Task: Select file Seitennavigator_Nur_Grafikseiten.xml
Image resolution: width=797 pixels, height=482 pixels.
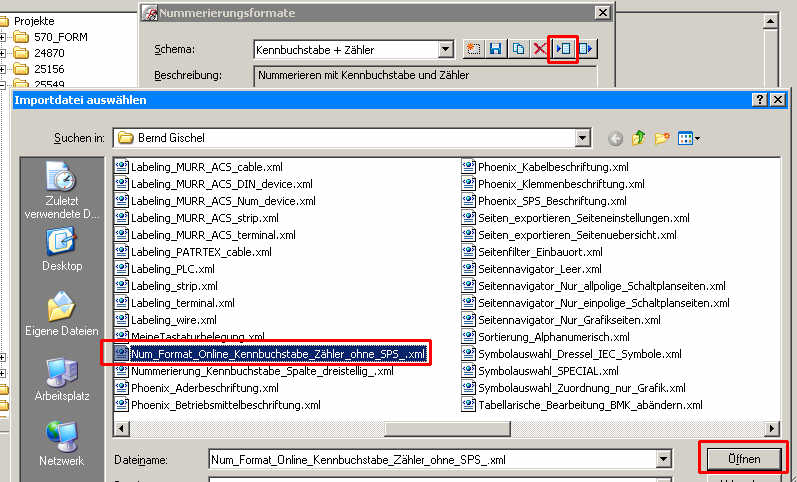Action: coord(561,320)
